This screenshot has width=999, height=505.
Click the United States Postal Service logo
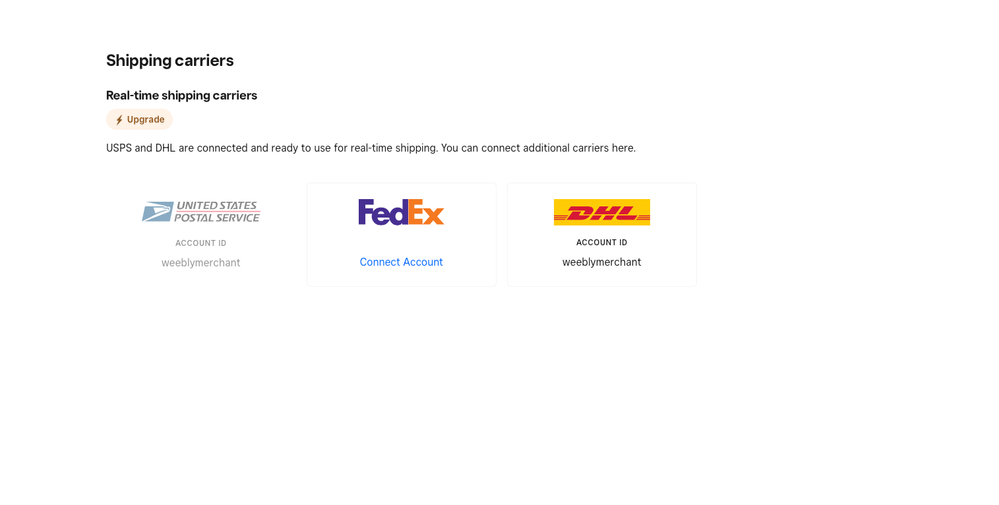201,211
